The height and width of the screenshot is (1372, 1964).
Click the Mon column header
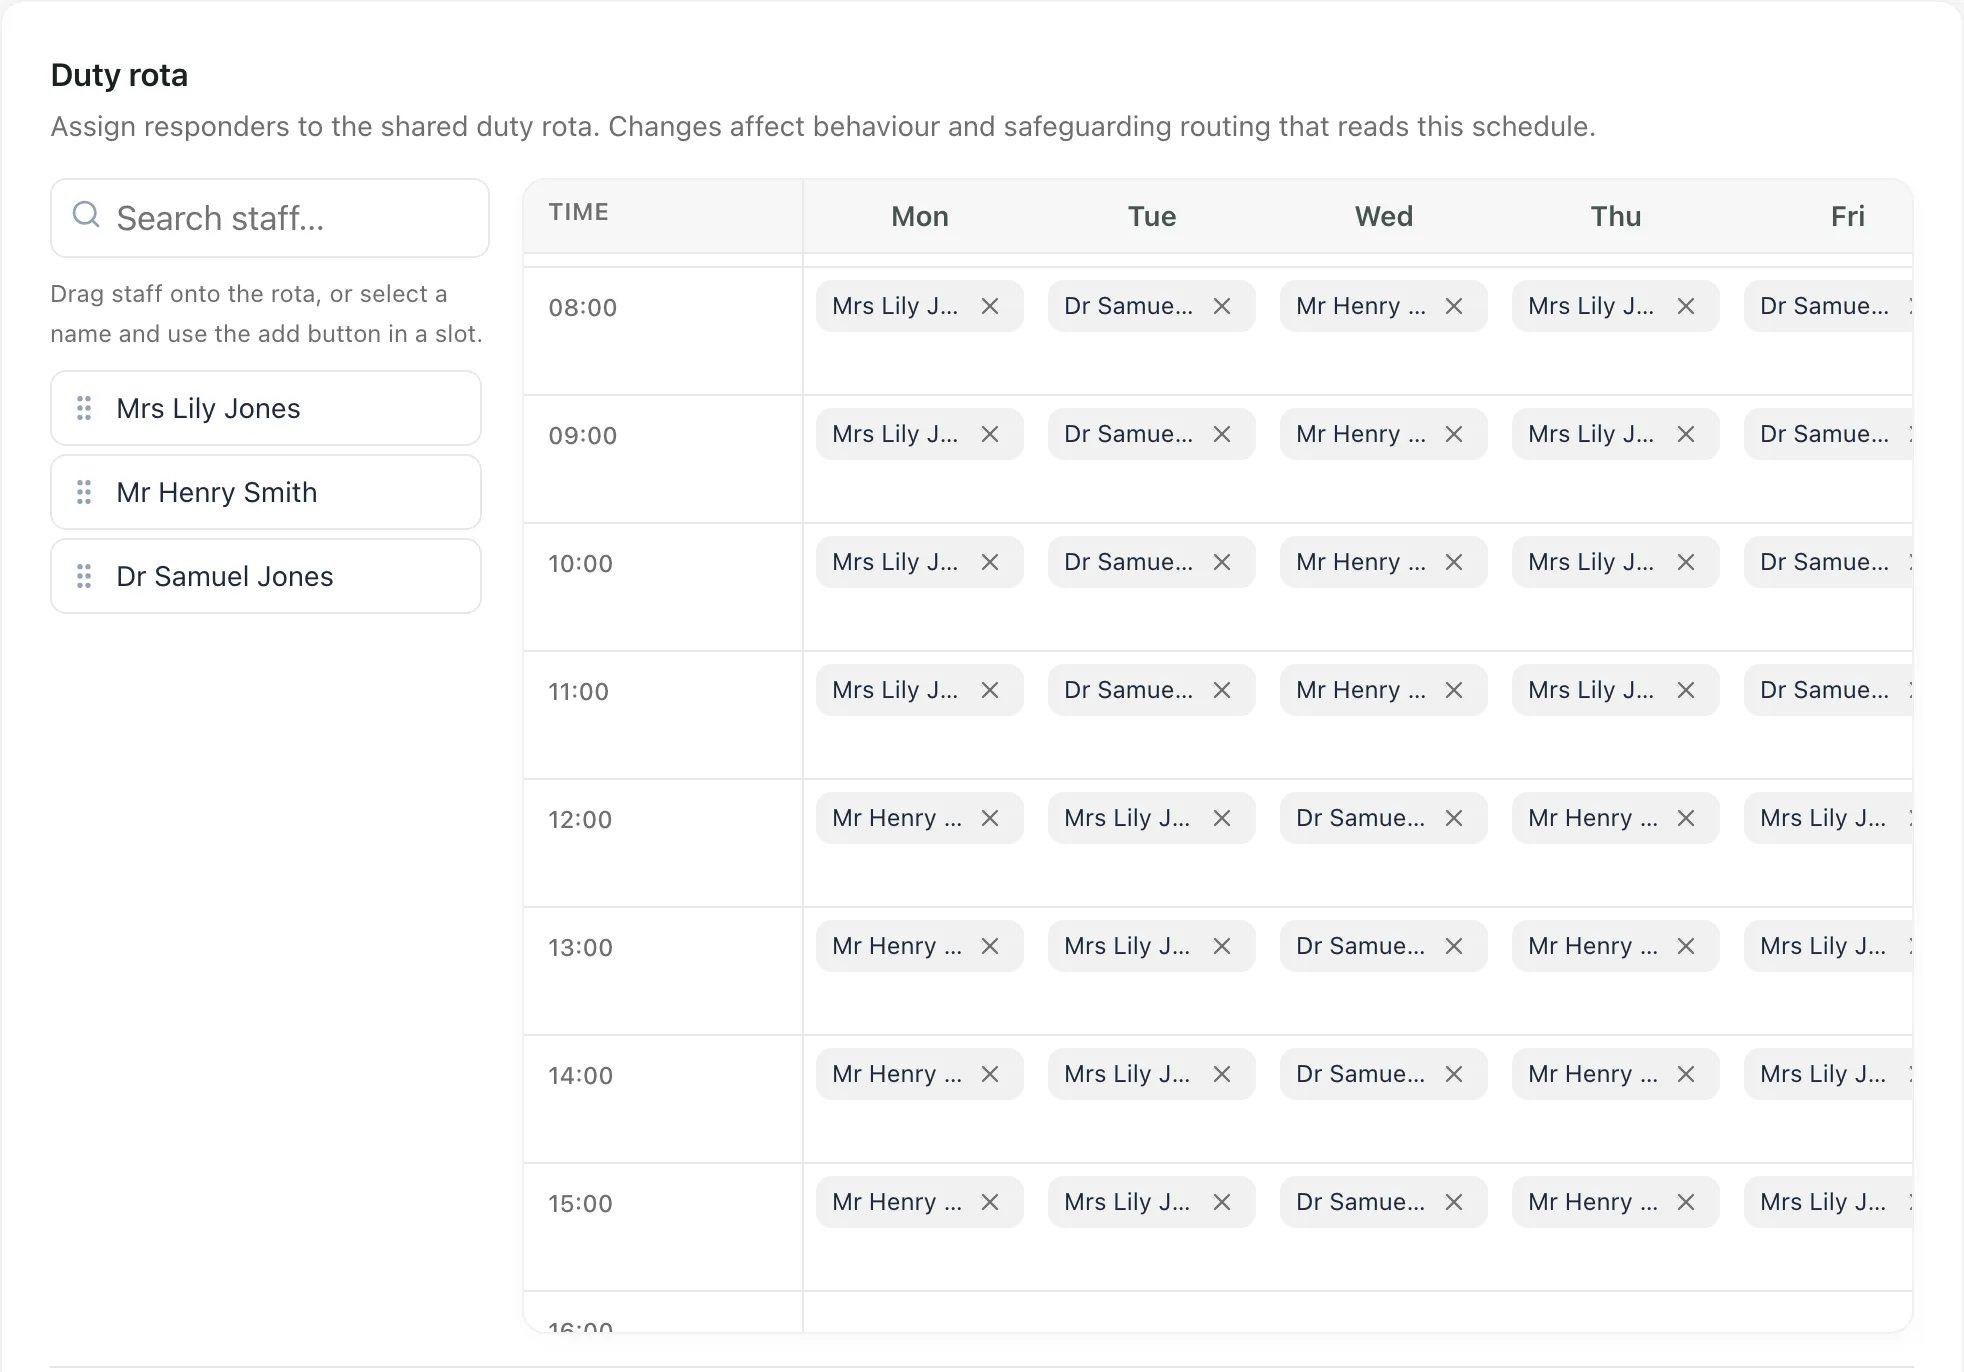920,216
